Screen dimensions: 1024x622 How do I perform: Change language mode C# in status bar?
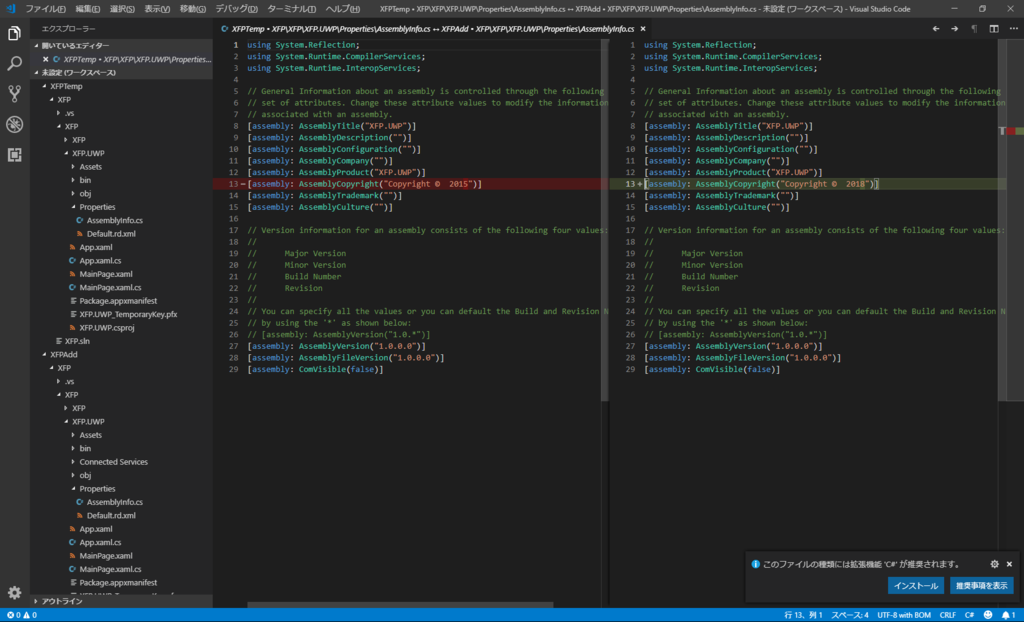coord(969,615)
